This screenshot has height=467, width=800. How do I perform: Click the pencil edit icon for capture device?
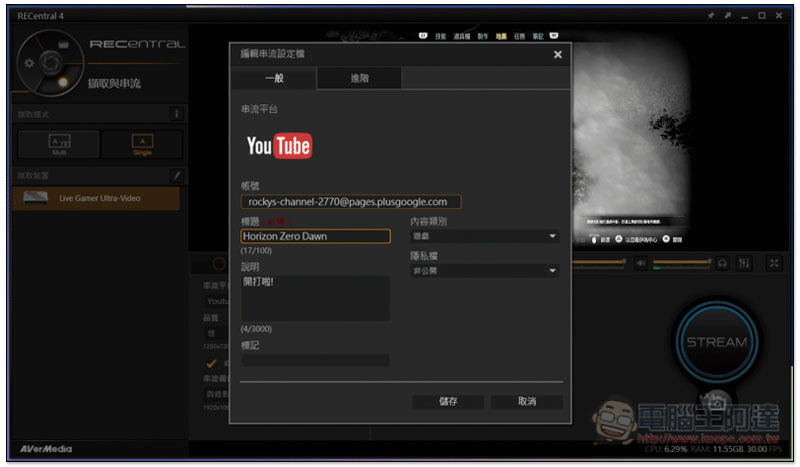pos(177,176)
